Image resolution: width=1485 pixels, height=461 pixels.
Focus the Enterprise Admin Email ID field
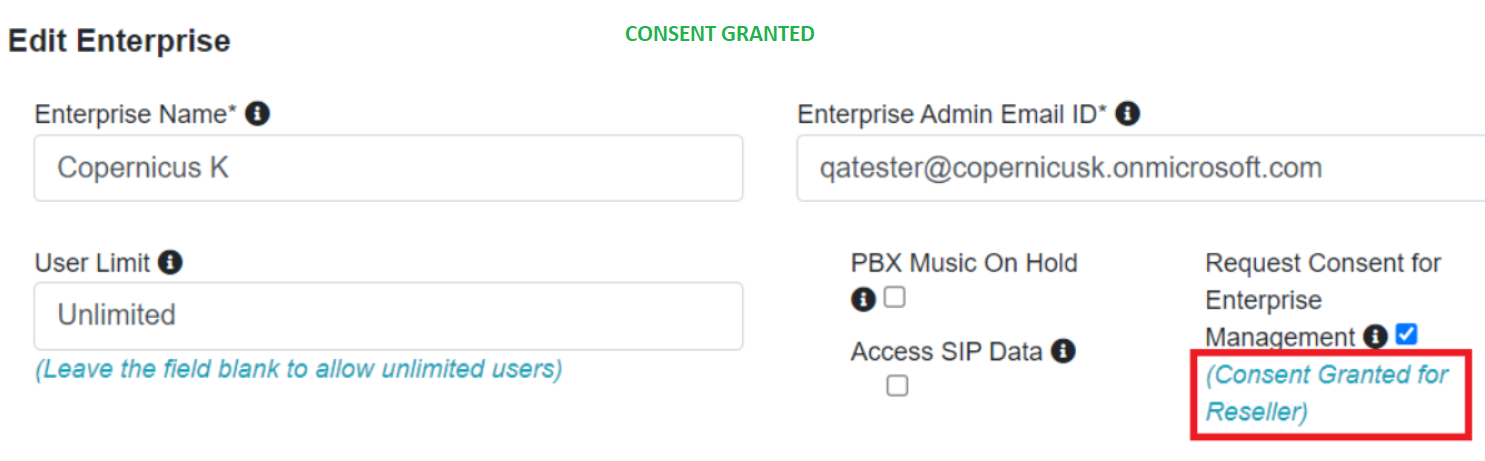pyautogui.click(x=1140, y=168)
